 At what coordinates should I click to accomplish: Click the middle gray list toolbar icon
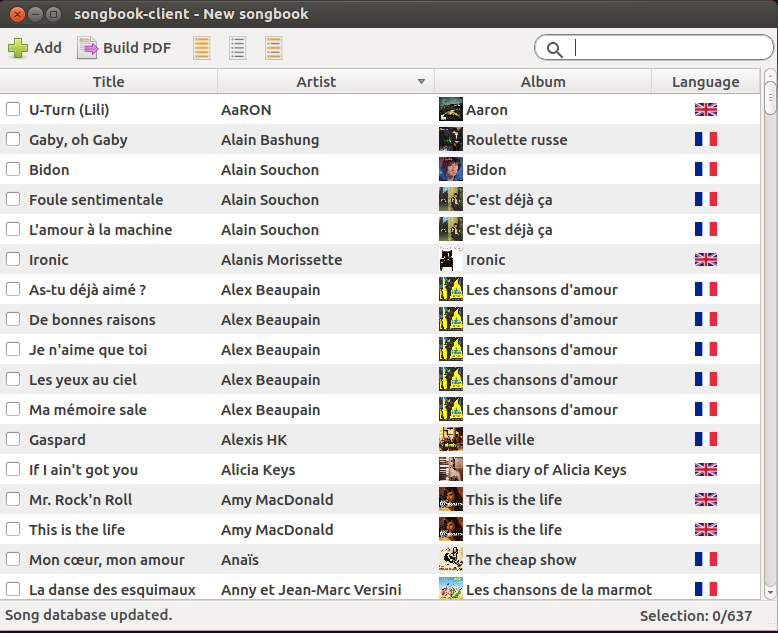238,48
